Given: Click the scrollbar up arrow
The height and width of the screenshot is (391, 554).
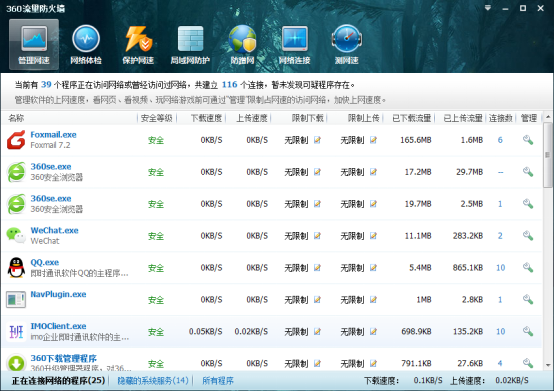Looking at the screenshot, I should [x=548, y=117].
